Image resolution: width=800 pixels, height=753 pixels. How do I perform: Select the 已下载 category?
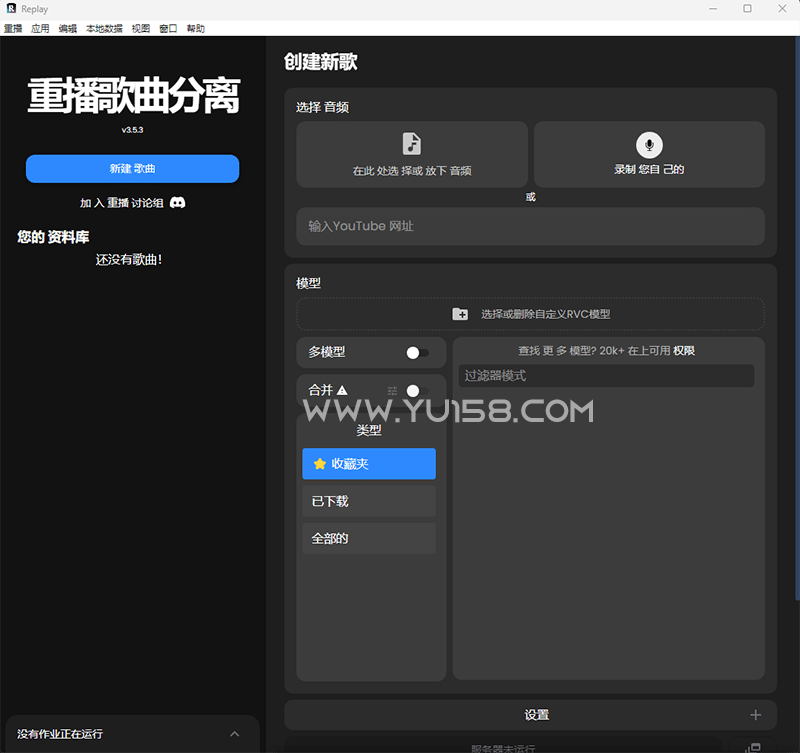[368, 501]
